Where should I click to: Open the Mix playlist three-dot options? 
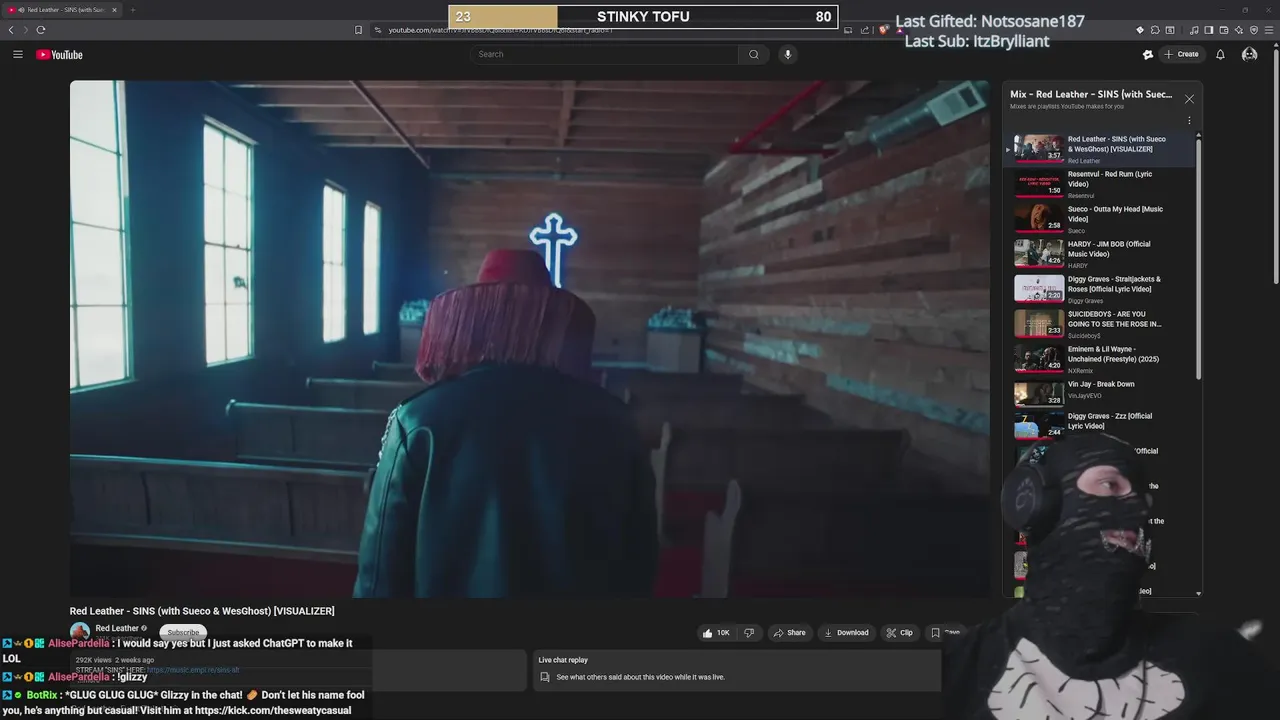[1189, 120]
